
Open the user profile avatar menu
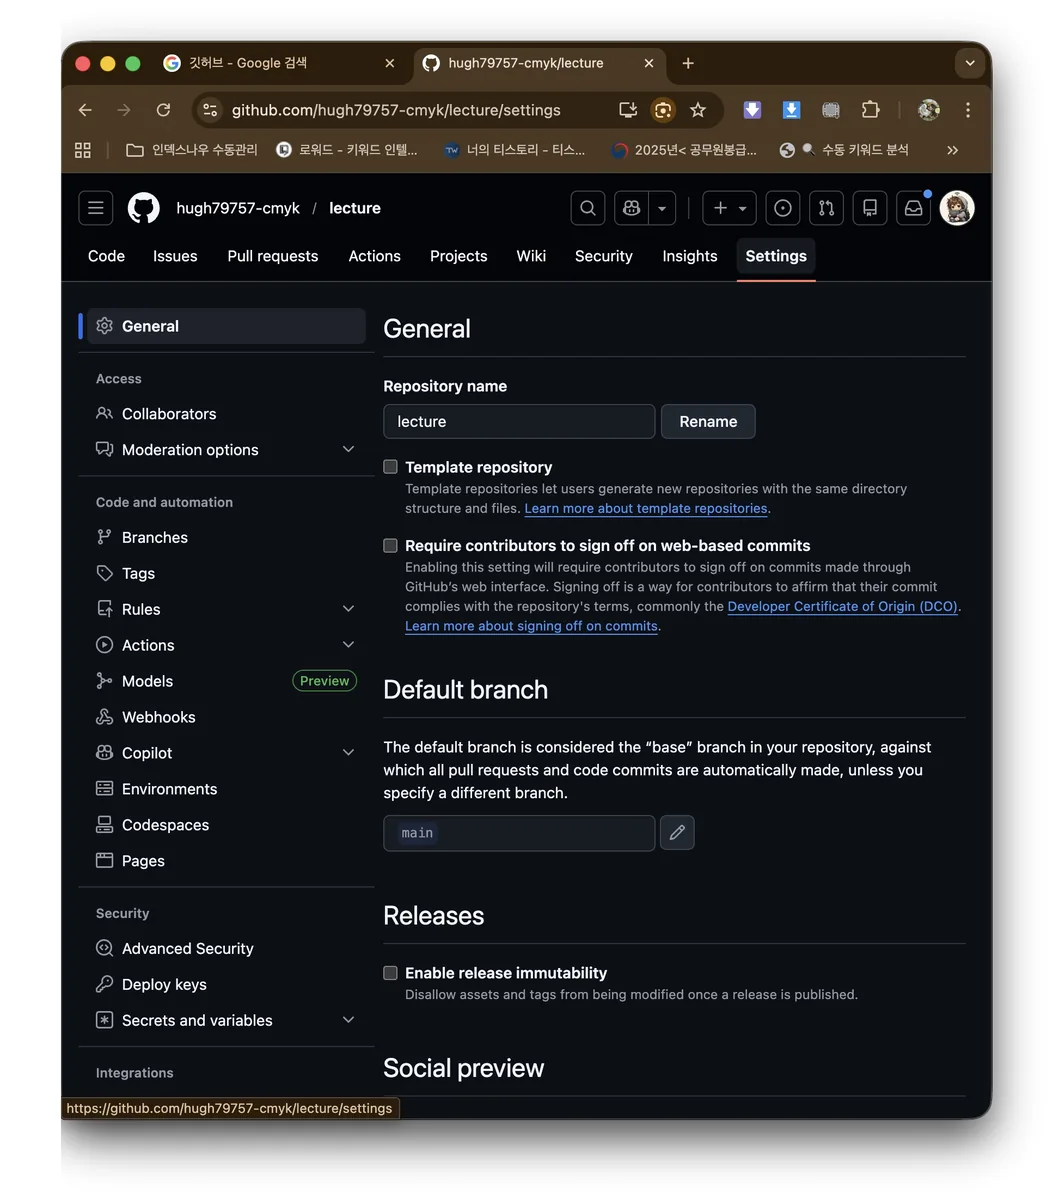(x=957, y=208)
